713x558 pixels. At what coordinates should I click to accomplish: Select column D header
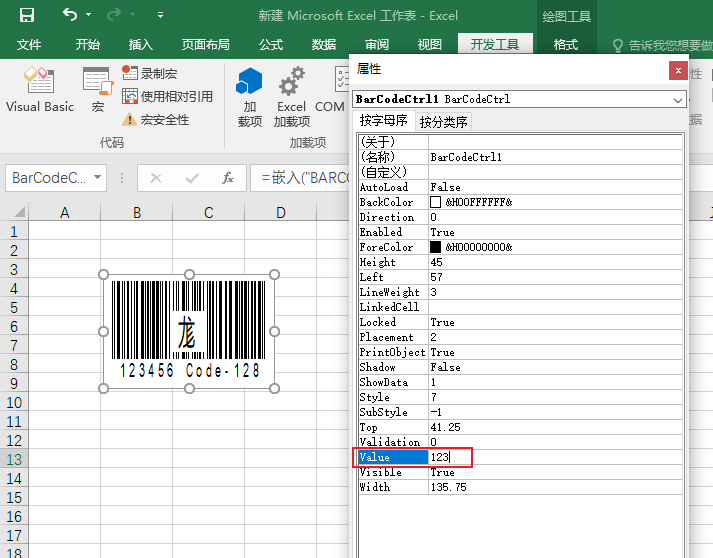click(281, 212)
